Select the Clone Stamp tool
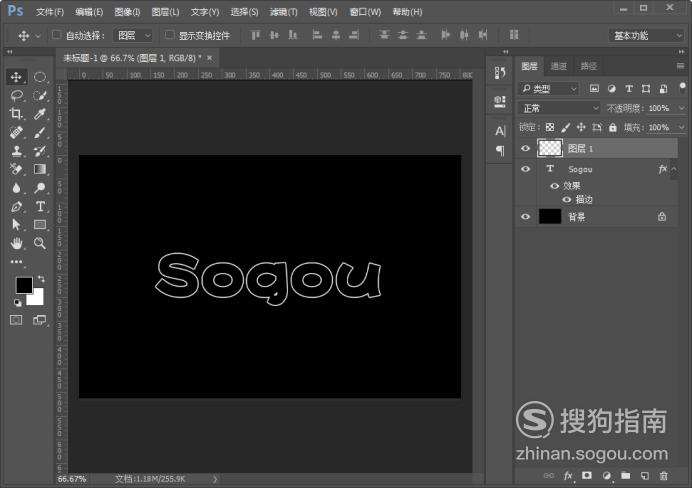The height and width of the screenshot is (488, 692). point(16,151)
